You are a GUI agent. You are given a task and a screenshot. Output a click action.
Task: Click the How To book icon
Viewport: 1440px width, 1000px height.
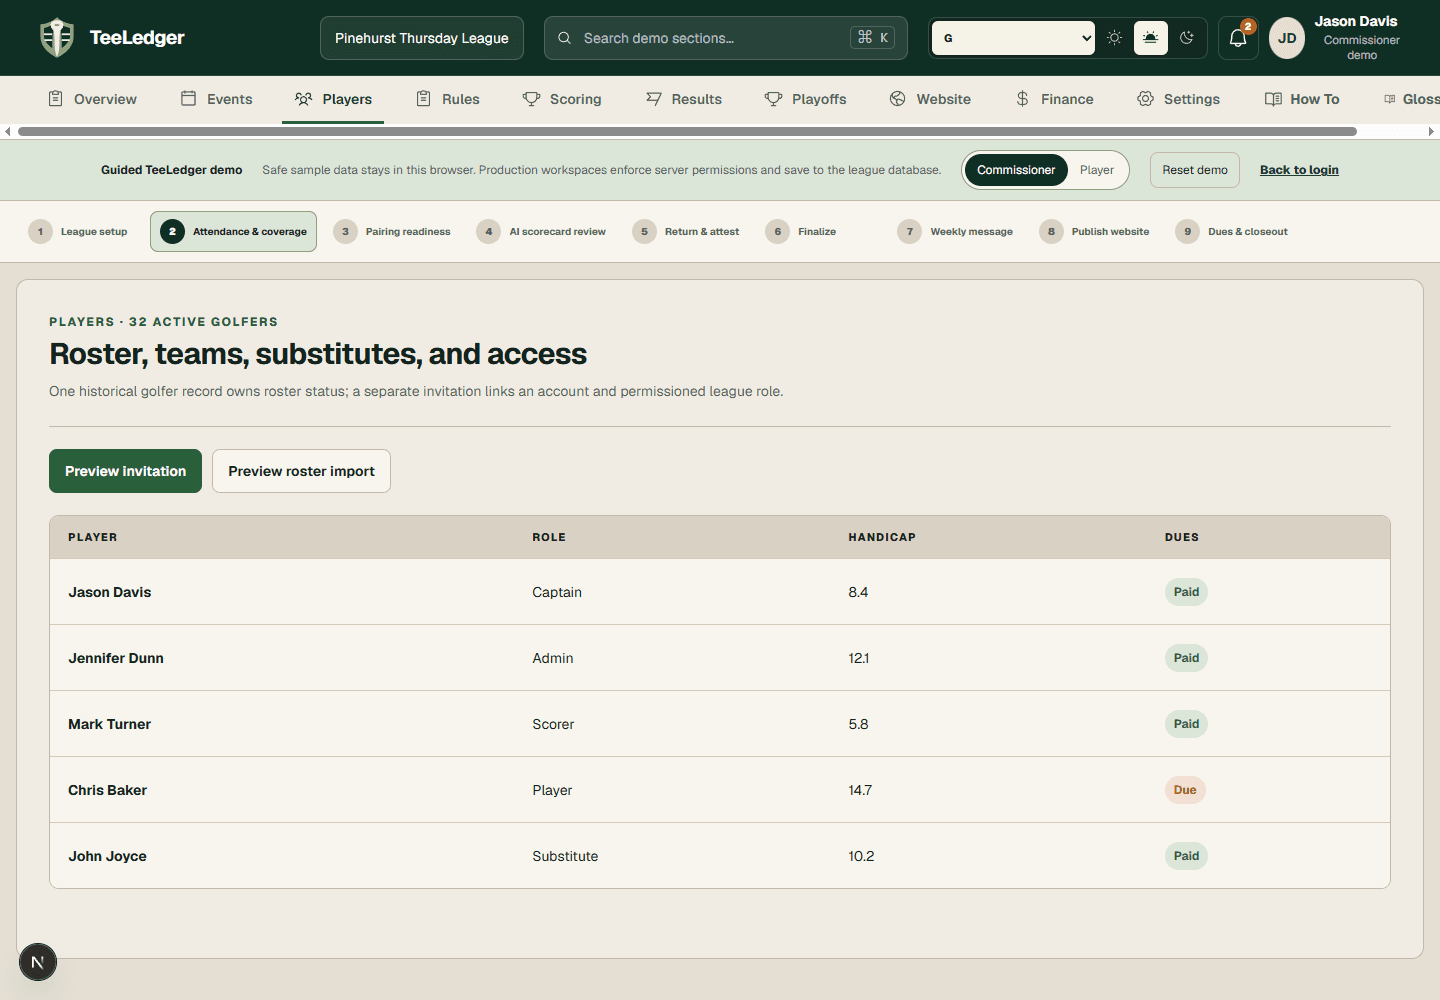(1273, 99)
